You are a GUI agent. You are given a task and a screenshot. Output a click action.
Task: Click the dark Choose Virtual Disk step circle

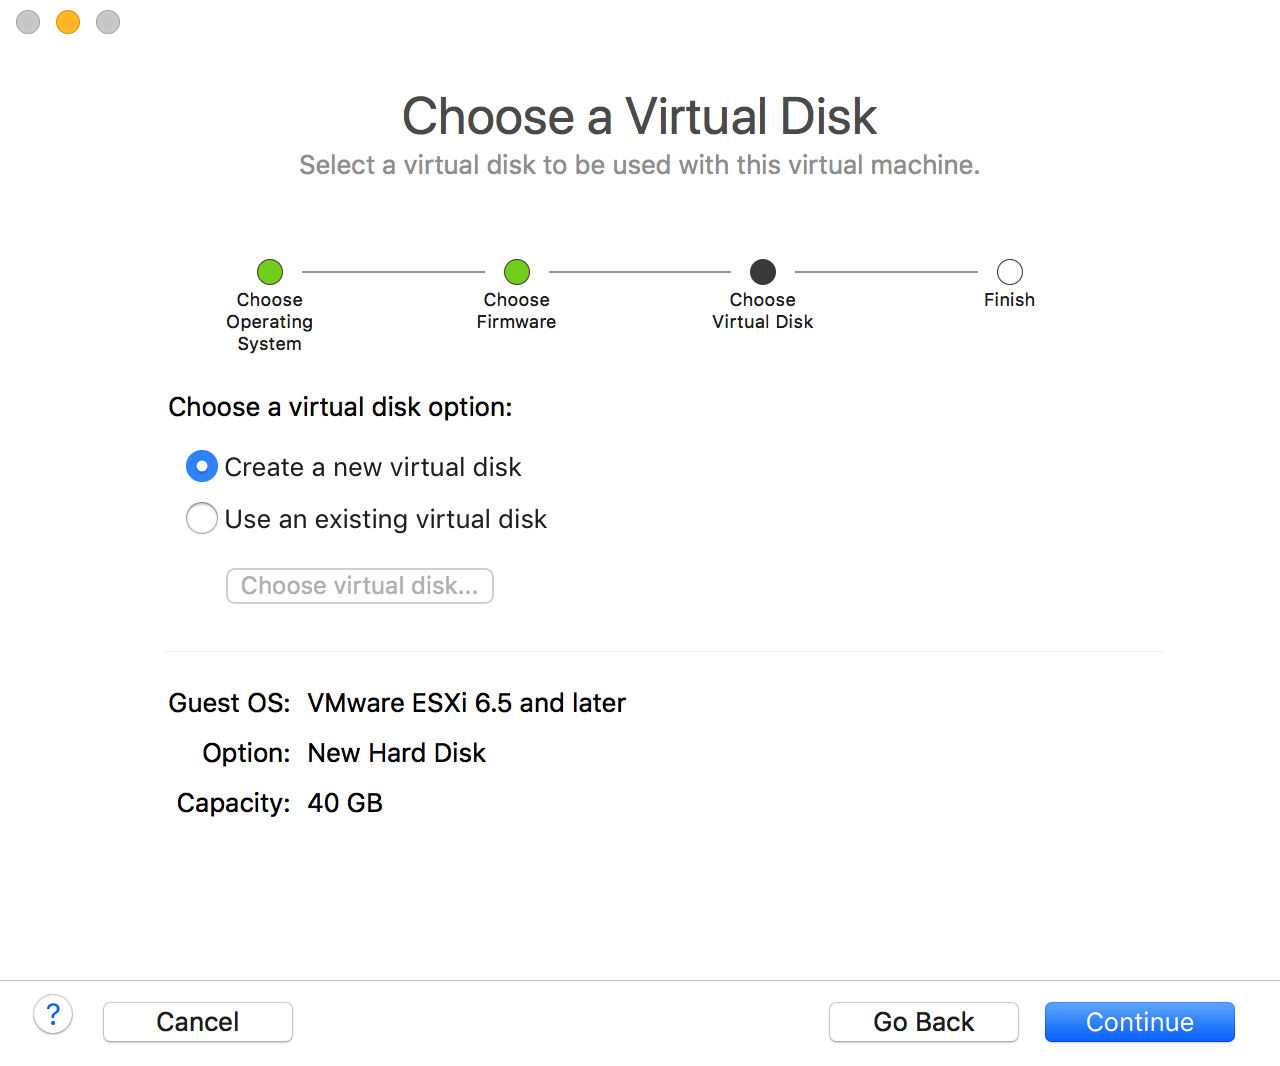pos(763,271)
